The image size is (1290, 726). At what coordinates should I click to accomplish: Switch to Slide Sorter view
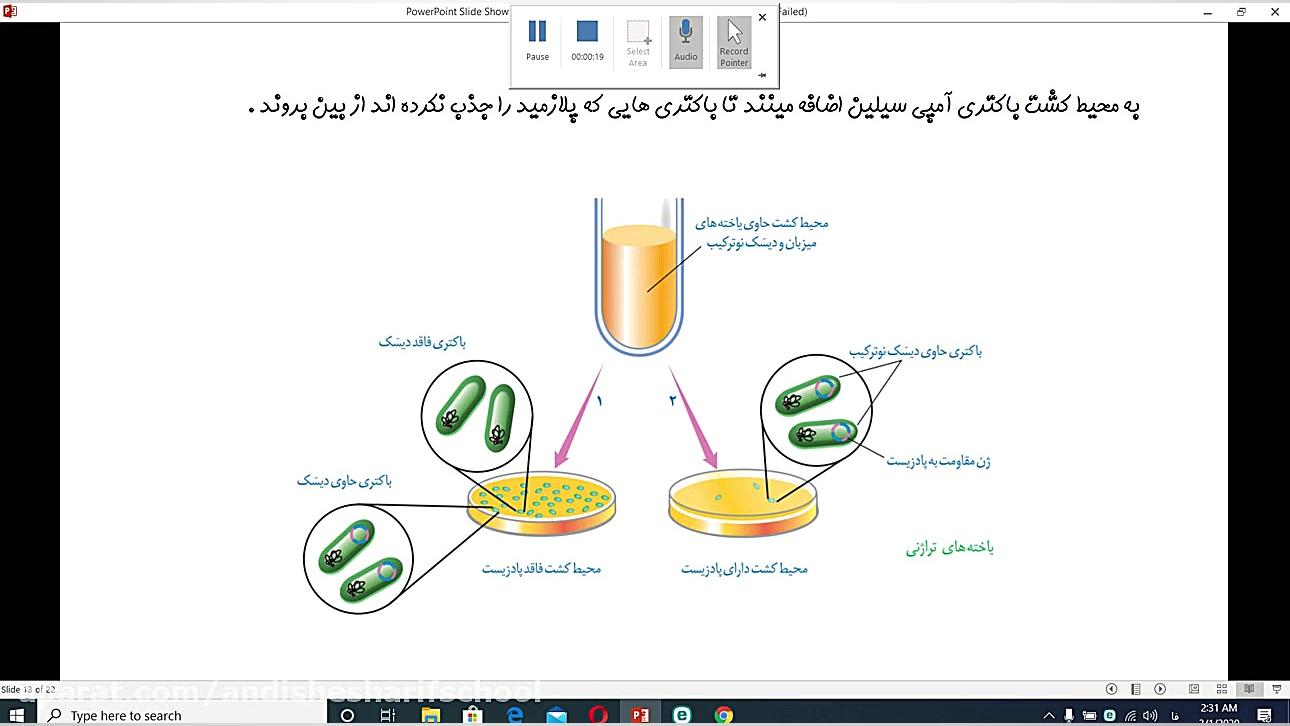(1221, 689)
